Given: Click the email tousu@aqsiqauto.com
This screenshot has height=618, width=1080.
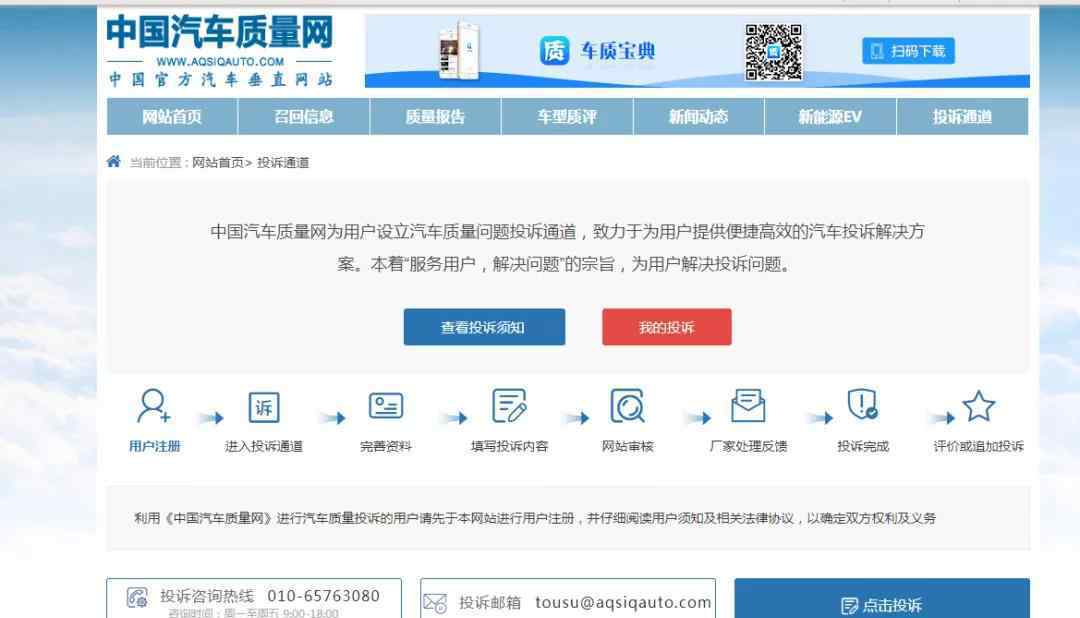Looking at the screenshot, I should coord(623,603).
